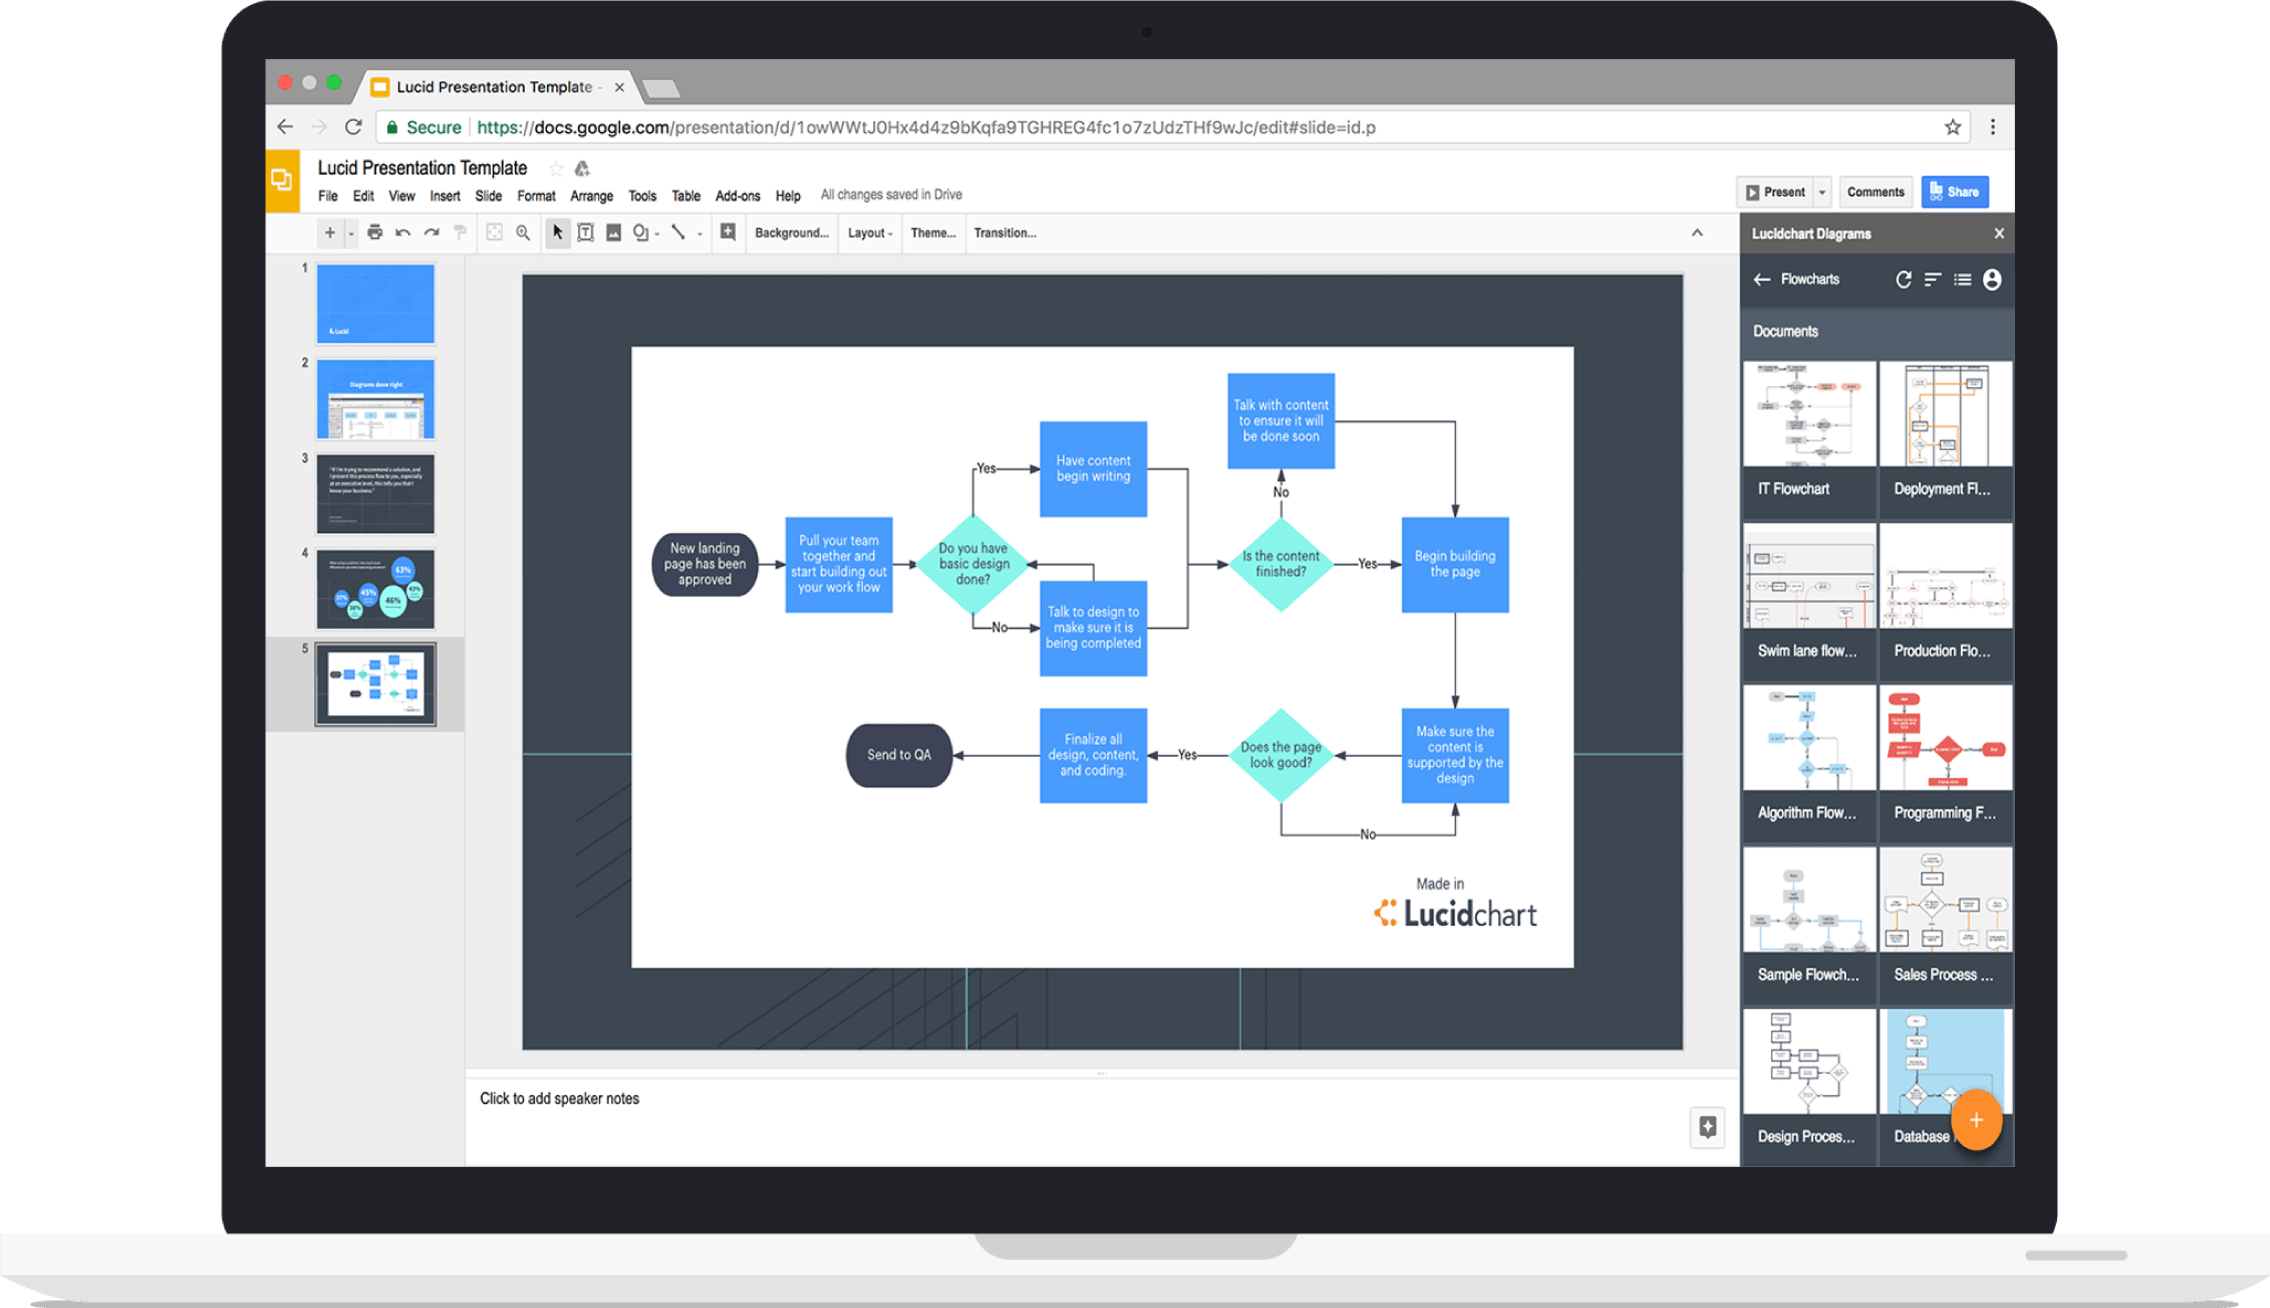Click the Add comment toolbar icon

[x=728, y=232]
